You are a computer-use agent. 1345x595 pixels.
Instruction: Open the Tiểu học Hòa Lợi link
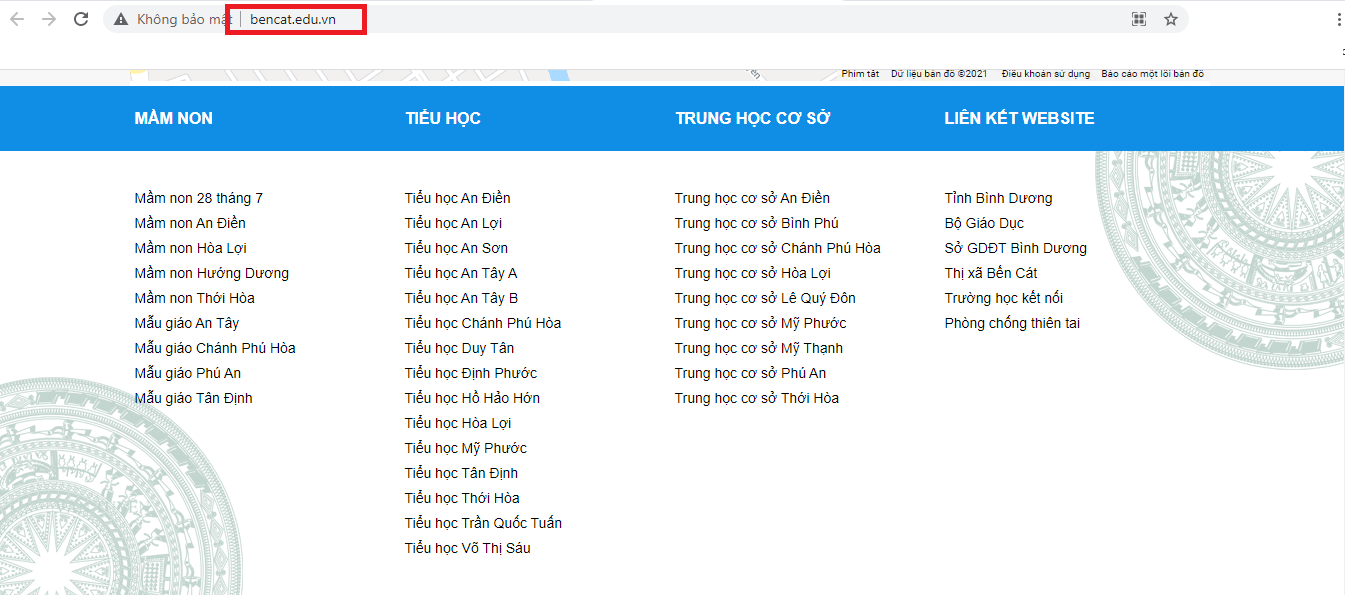click(x=458, y=423)
